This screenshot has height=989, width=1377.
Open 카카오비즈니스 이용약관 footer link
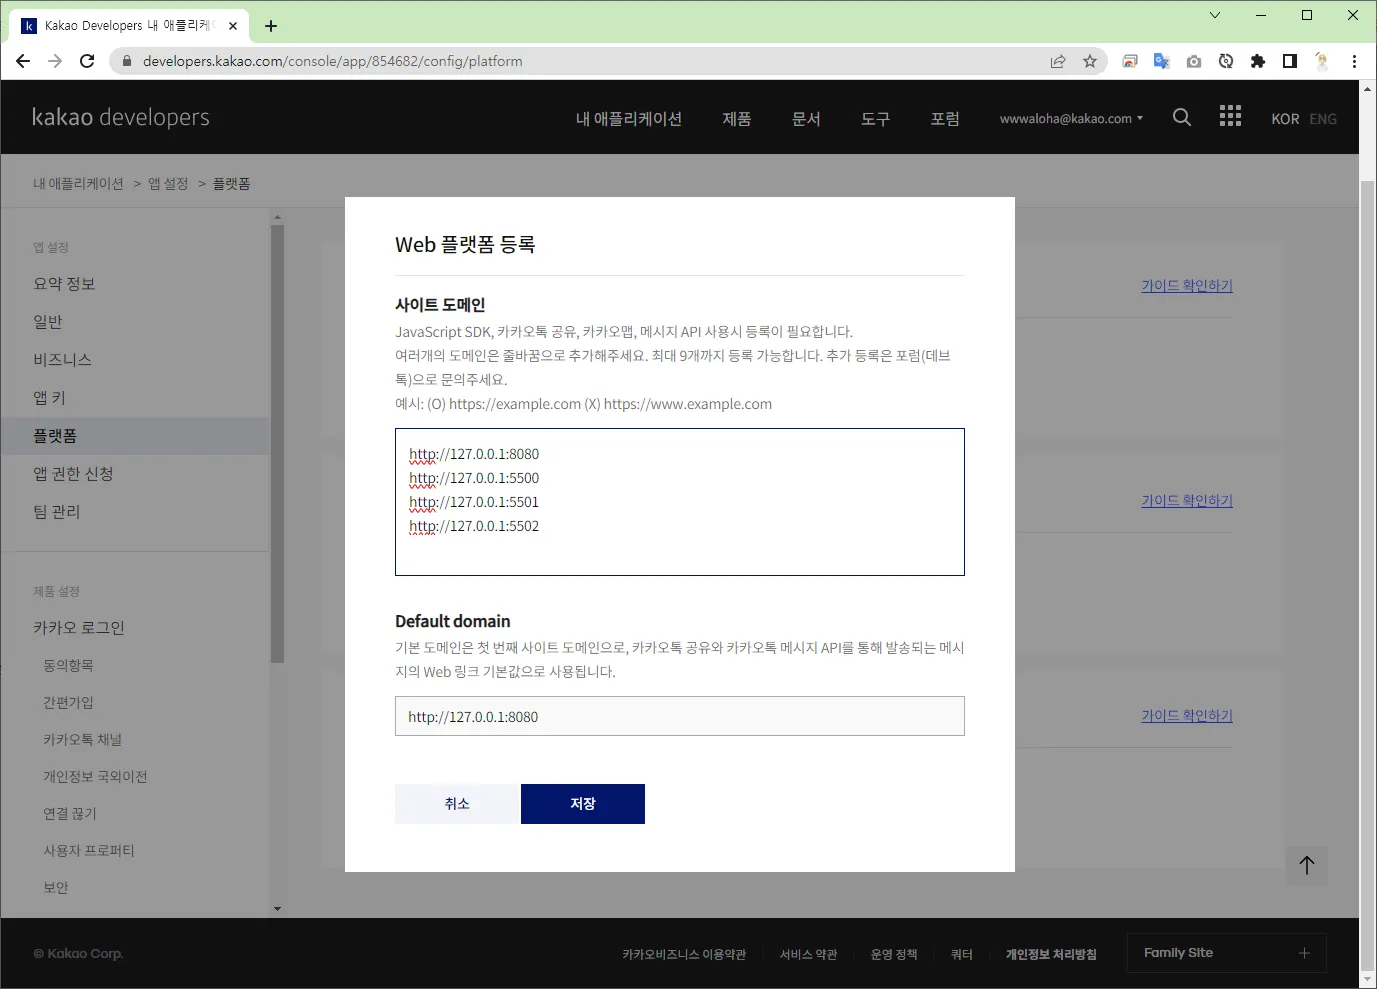pyautogui.click(x=684, y=954)
